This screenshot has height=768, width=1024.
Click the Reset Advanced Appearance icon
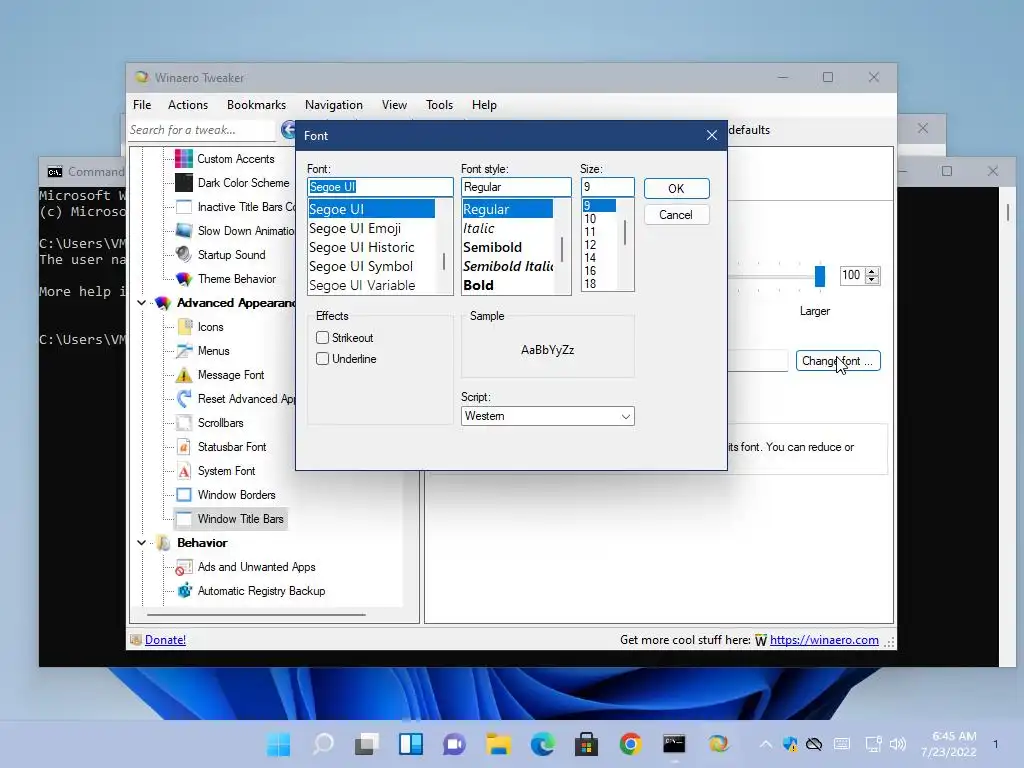184,399
